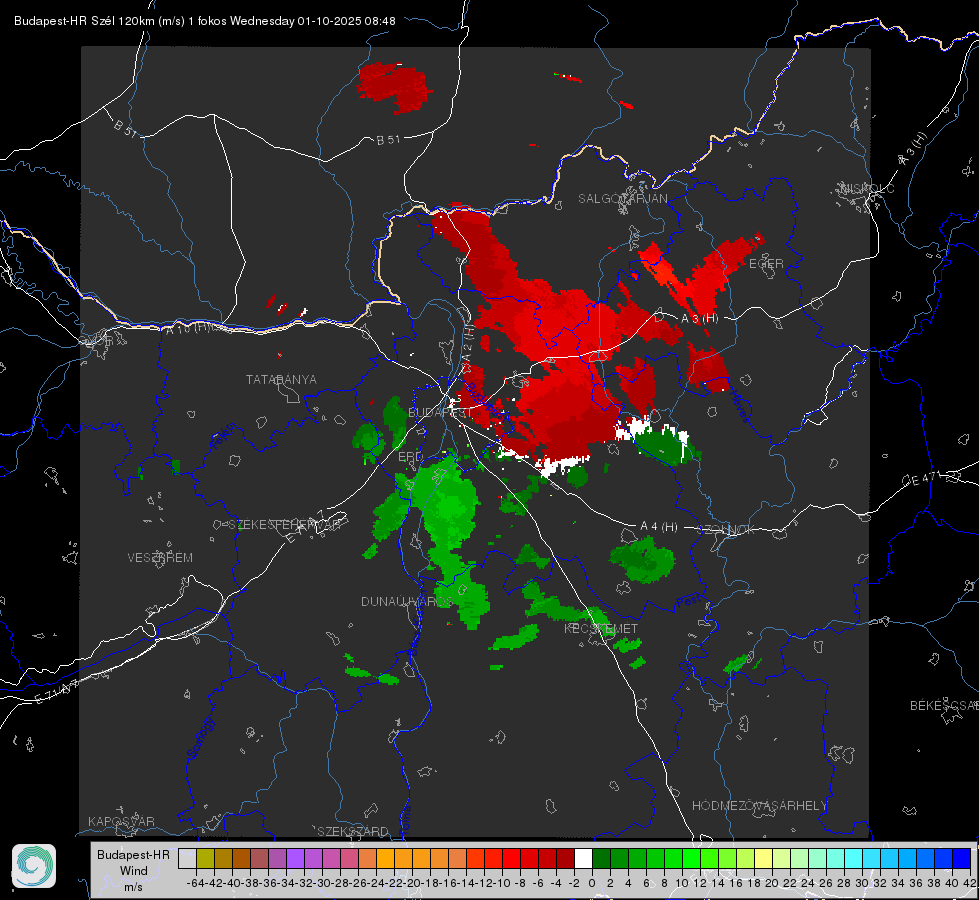Select the SALGÓTARJÁN city label
979x900 pixels.
point(622,199)
